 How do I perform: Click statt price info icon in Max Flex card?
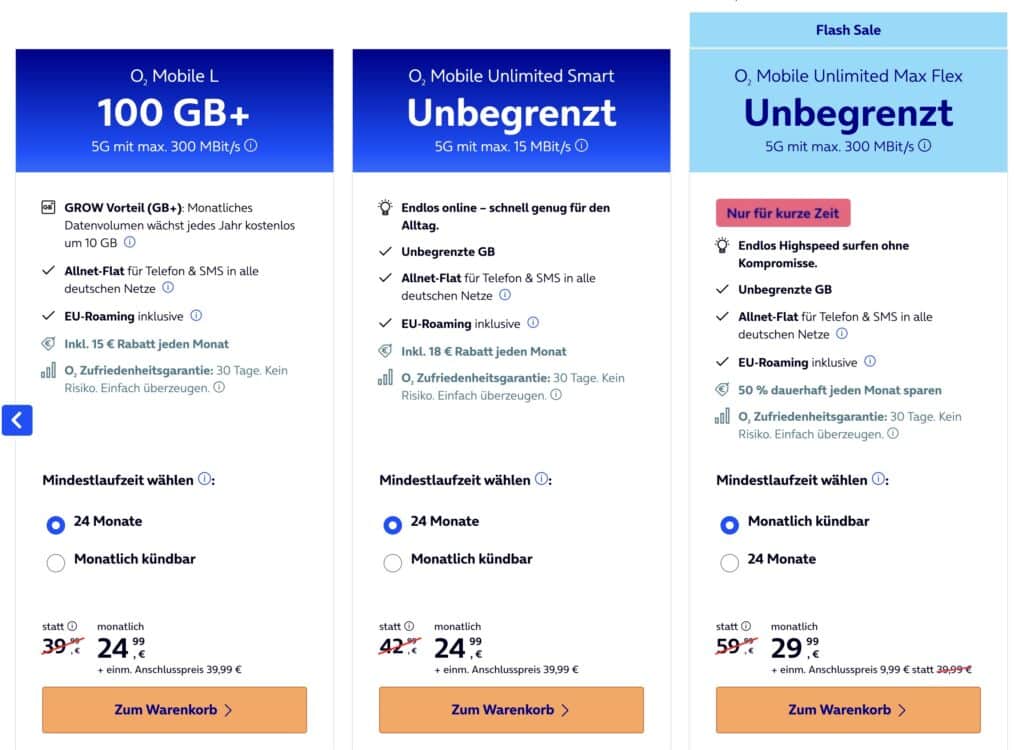coord(745,627)
